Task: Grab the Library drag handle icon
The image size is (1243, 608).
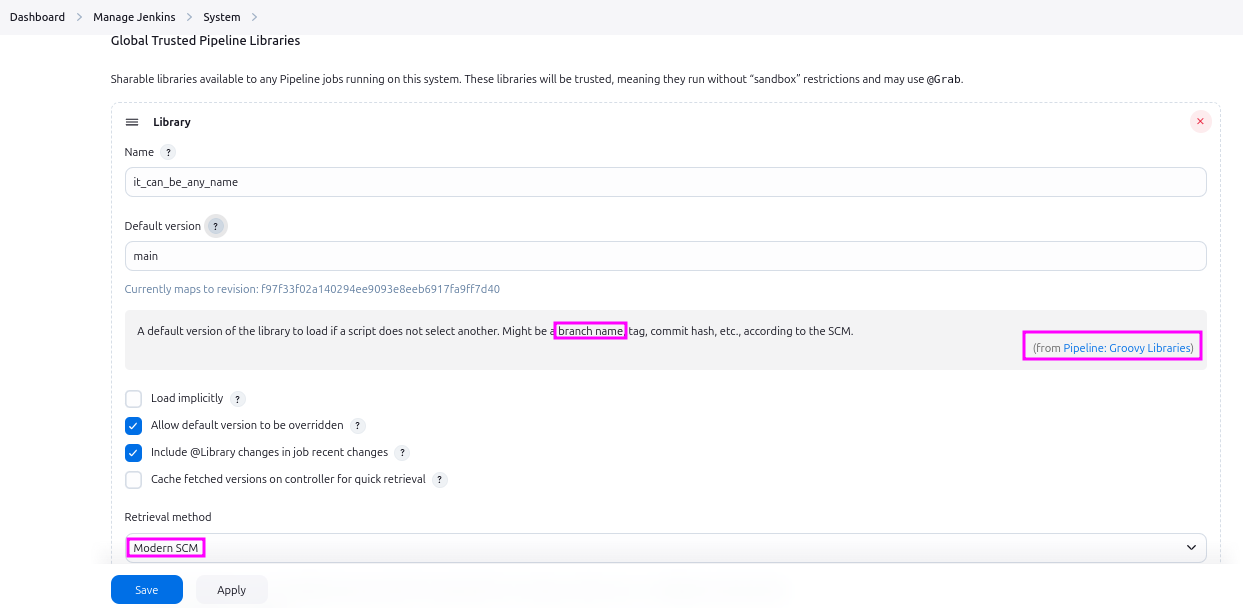Action: click(132, 122)
